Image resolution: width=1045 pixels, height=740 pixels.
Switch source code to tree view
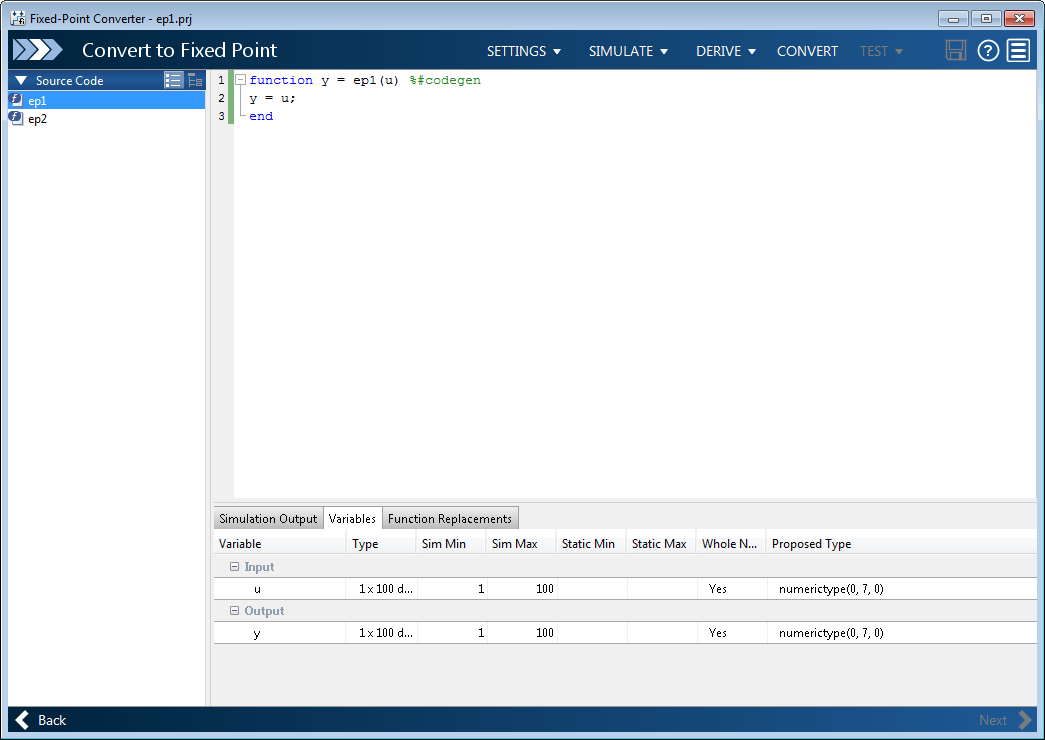tap(195, 80)
